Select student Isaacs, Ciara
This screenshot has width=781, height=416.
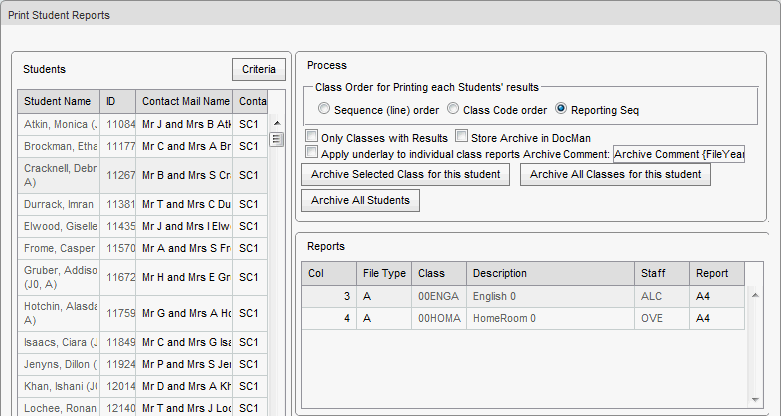click(59, 342)
